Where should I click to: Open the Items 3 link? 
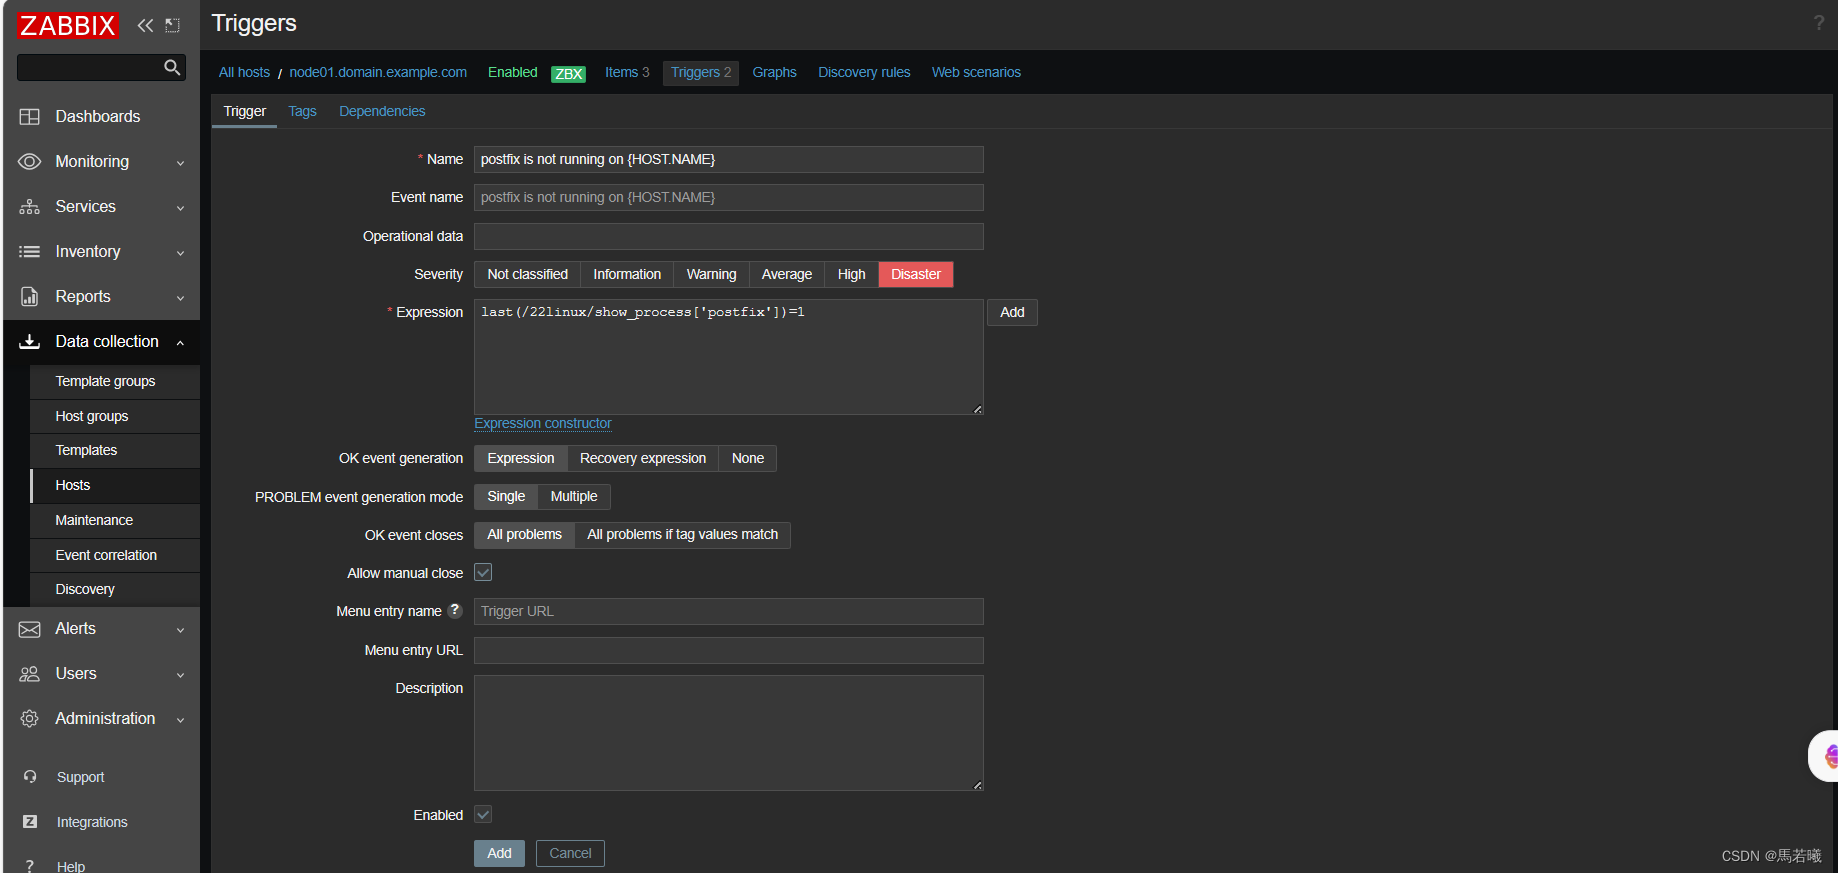[x=627, y=73]
